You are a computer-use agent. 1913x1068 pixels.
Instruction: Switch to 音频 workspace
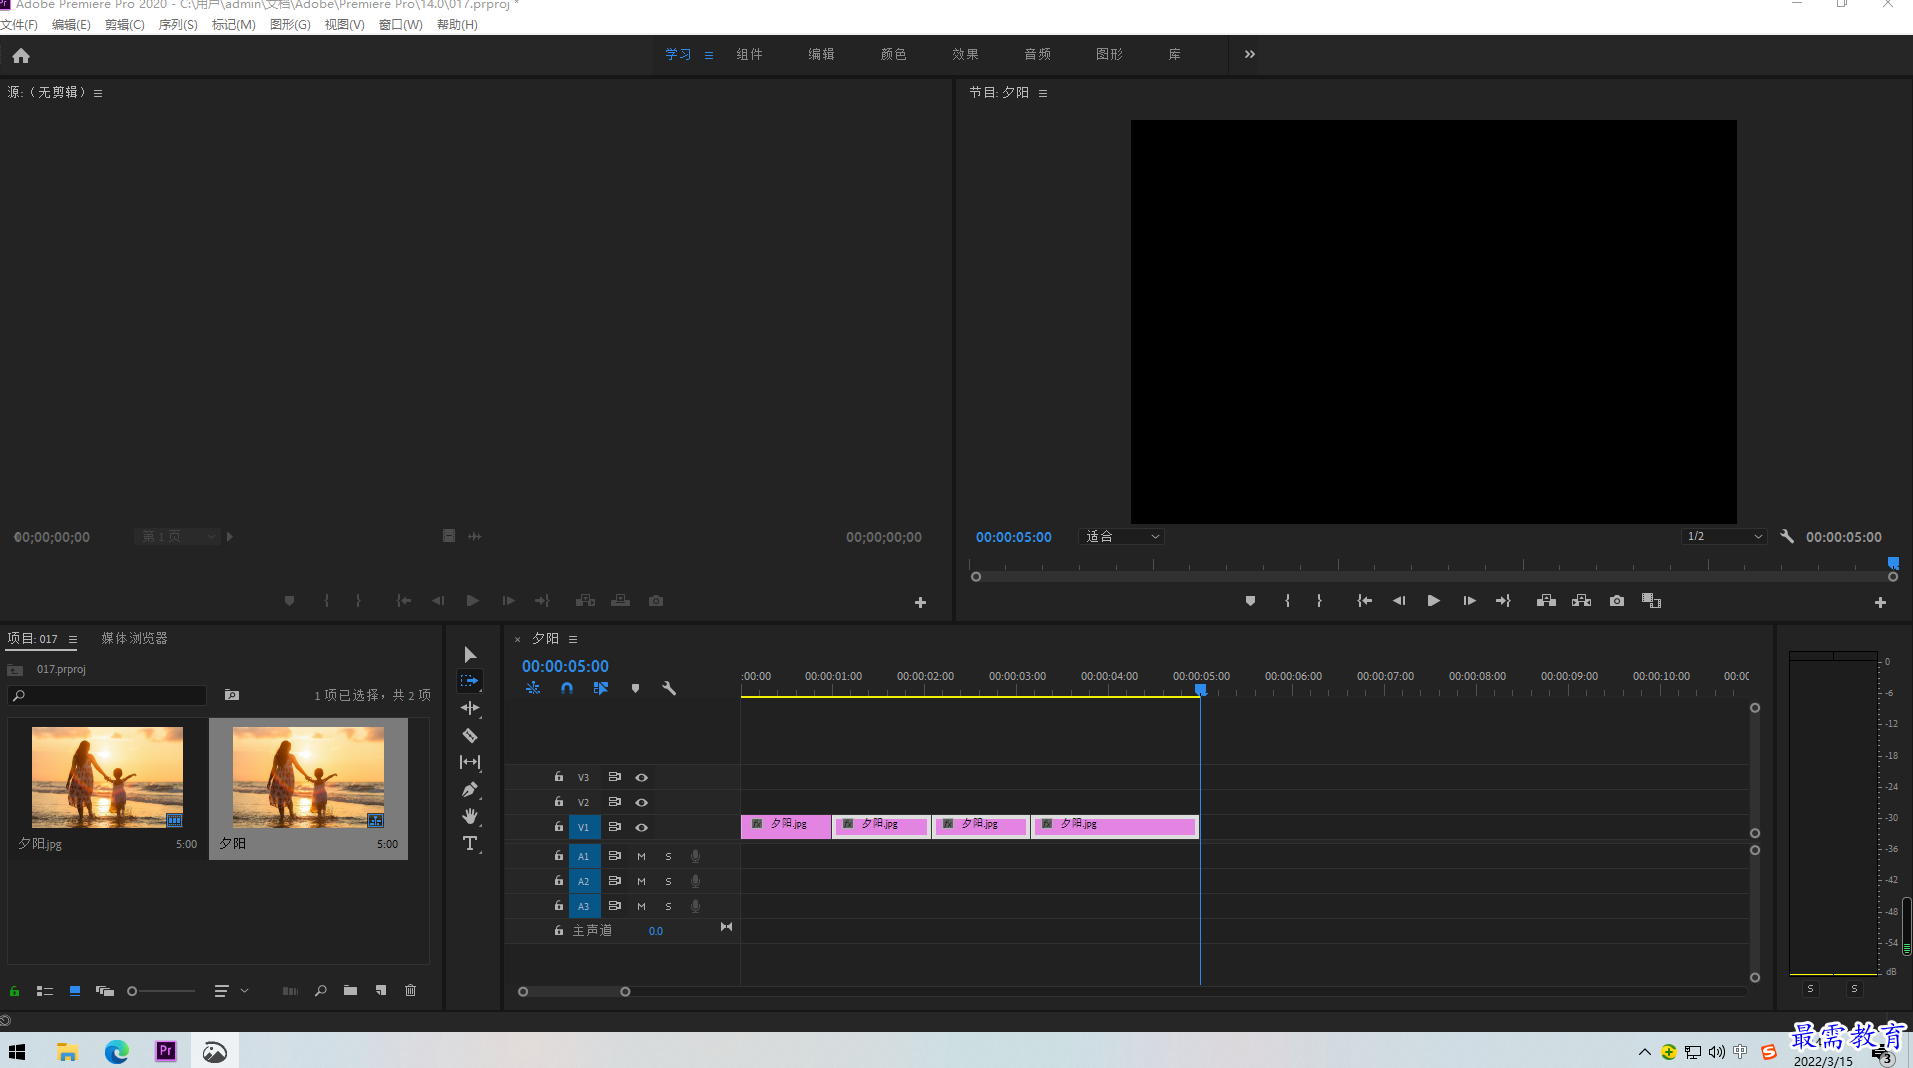pyautogui.click(x=1037, y=54)
